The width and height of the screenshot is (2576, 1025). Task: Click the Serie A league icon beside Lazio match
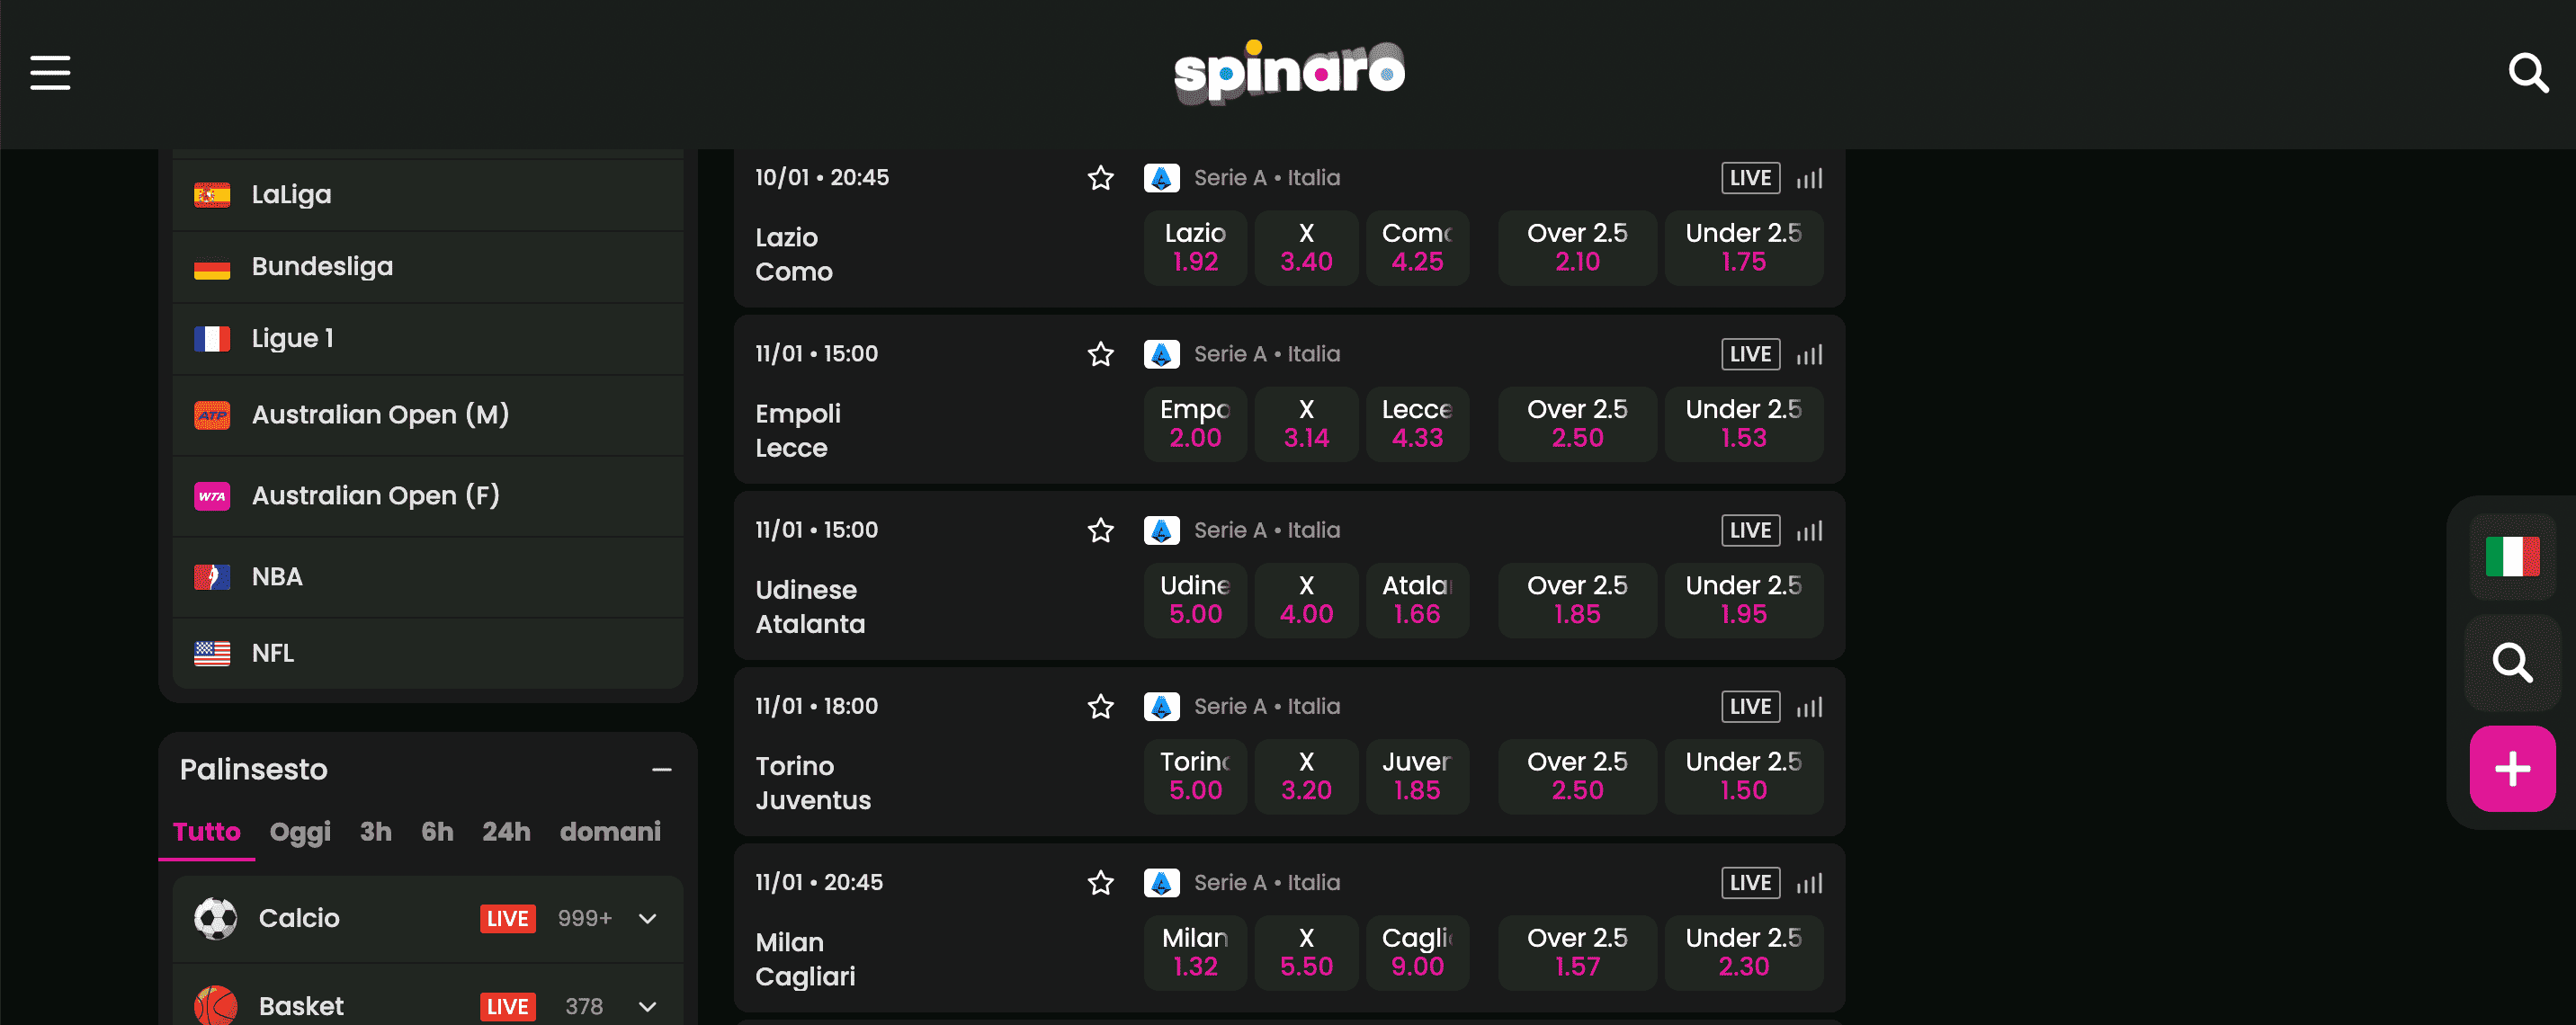coord(1161,177)
